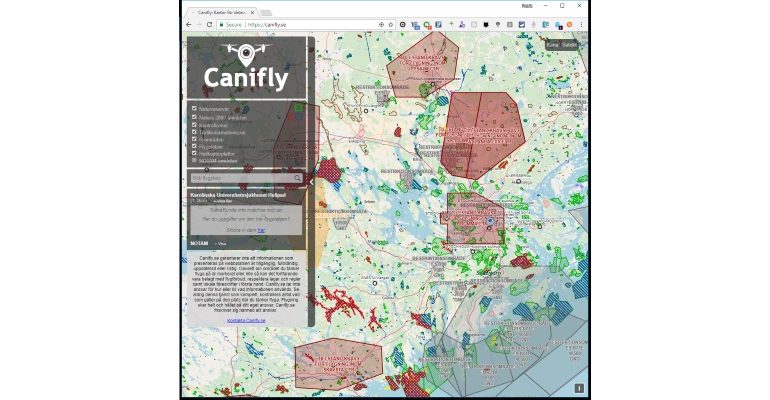Open the Chrome three-dot menu
Screen dimensions: 770x400
(x=581, y=25)
